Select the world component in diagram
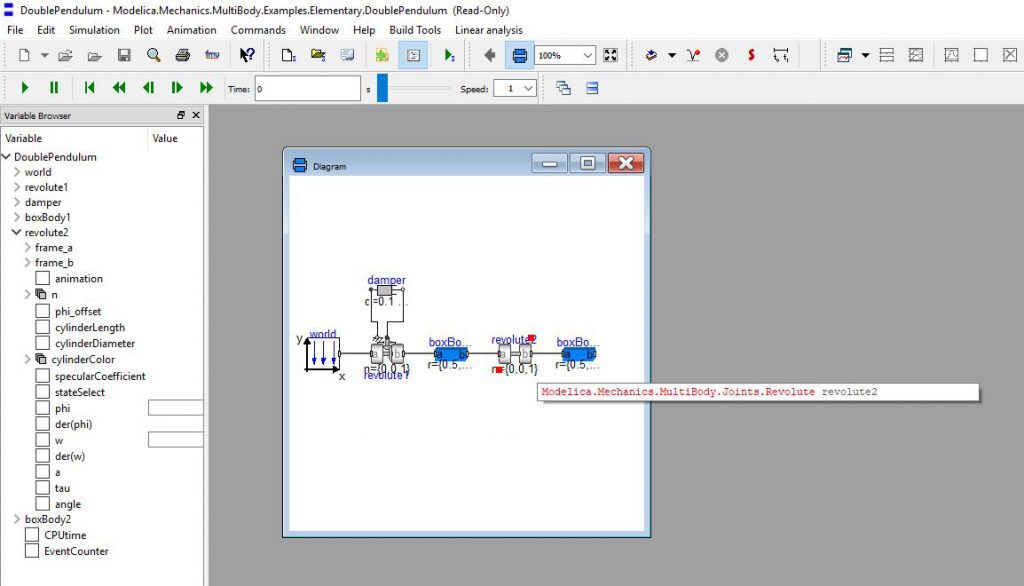1024x586 pixels. [x=323, y=354]
